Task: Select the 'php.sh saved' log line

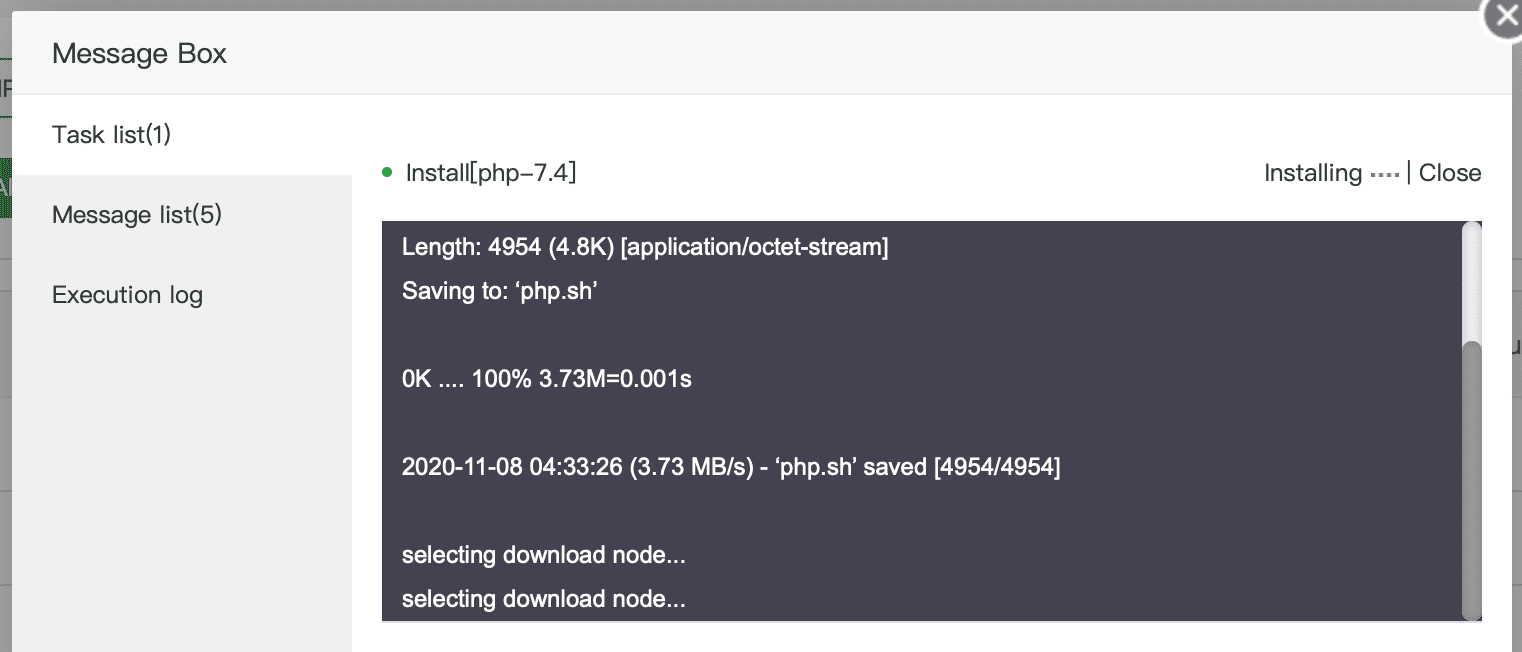Action: click(x=731, y=467)
